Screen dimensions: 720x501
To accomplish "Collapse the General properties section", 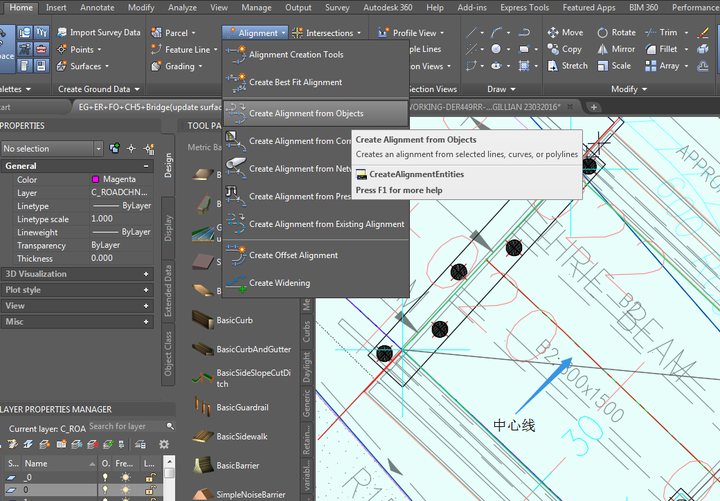I will [x=146, y=166].
